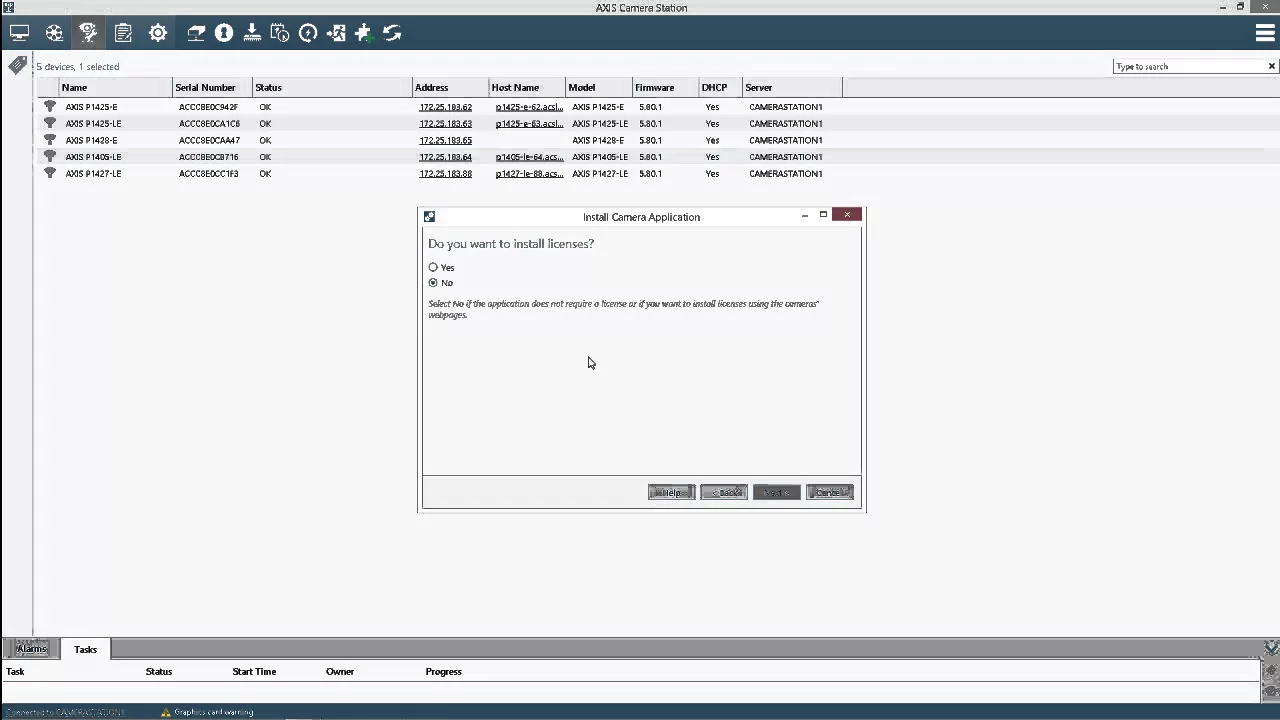Viewport: 1280px width, 720px height.
Task: Click the Next button in the dialog
Action: click(777, 492)
